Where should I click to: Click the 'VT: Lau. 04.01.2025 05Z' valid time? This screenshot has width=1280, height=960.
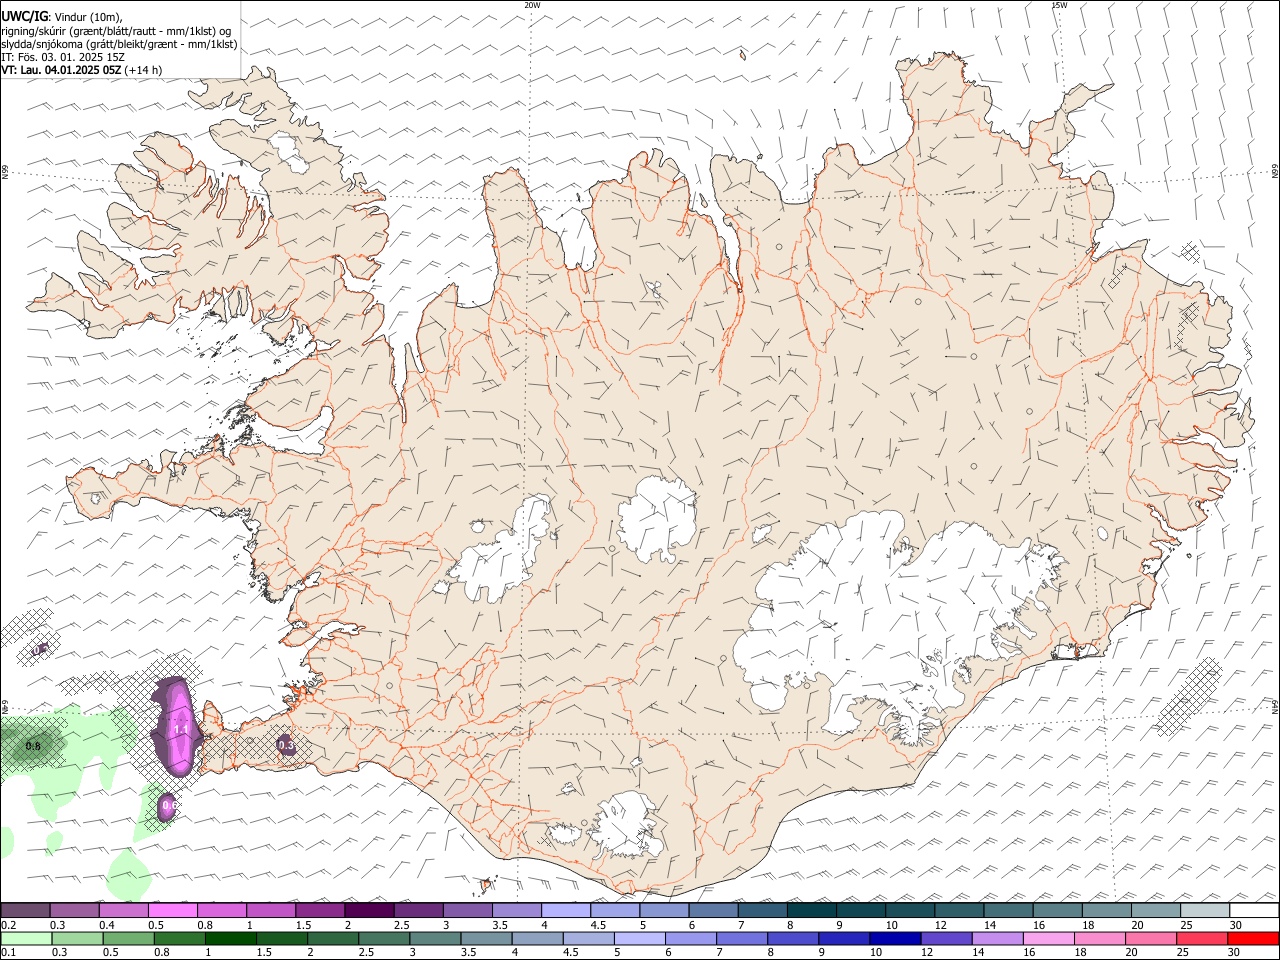click(61, 70)
